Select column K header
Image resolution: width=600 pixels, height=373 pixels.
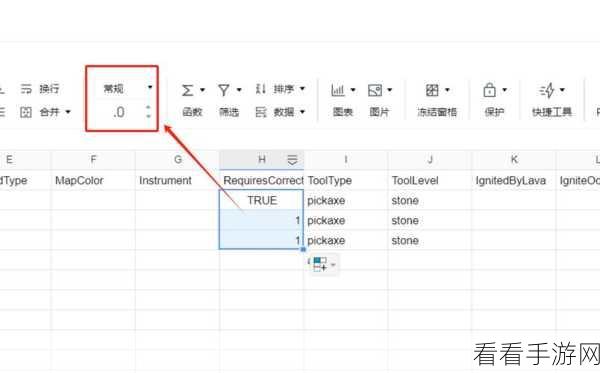(x=514, y=160)
